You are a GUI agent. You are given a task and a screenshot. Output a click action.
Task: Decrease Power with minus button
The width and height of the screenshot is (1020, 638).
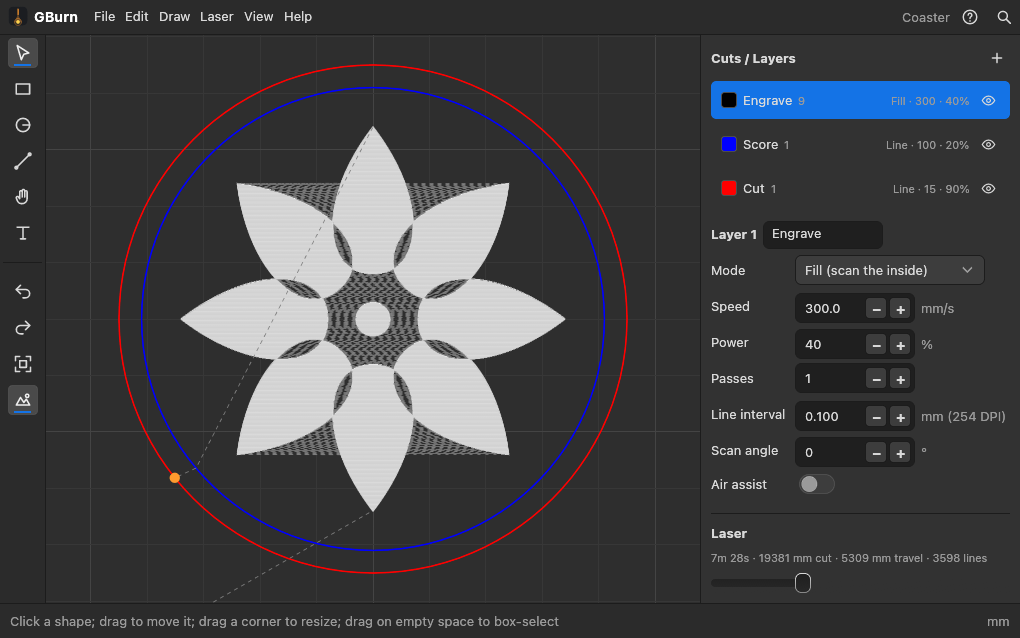[x=876, y=345]
